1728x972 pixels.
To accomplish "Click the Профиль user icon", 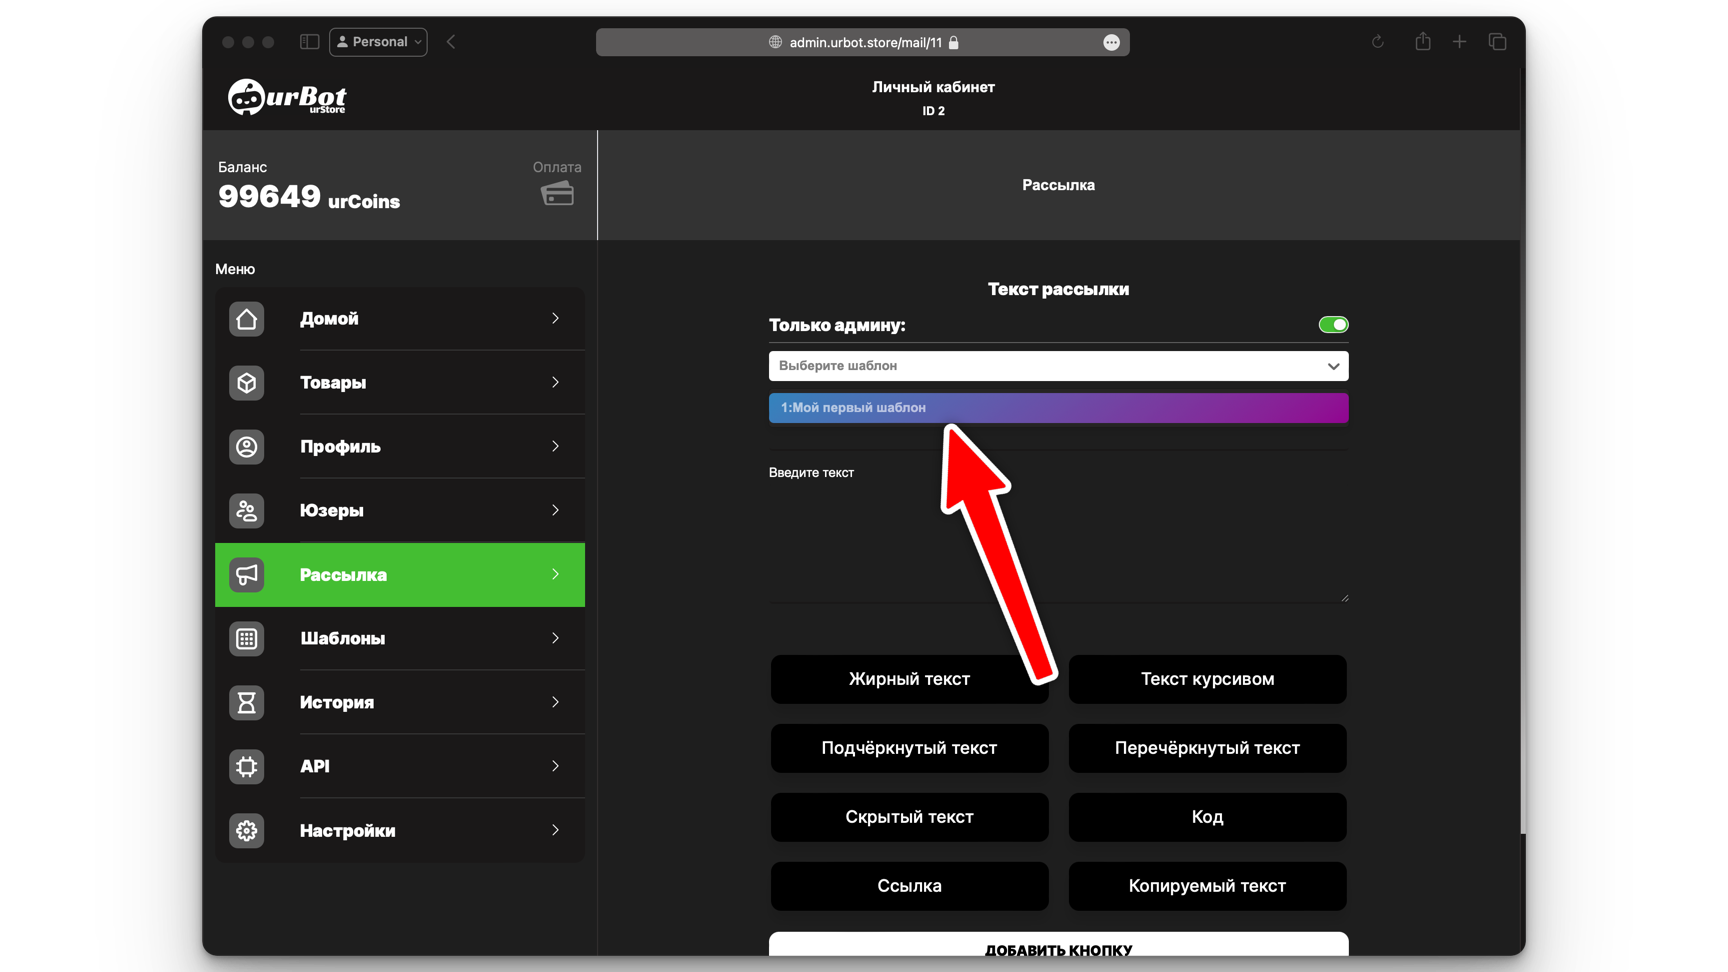I will click(246, 447).
